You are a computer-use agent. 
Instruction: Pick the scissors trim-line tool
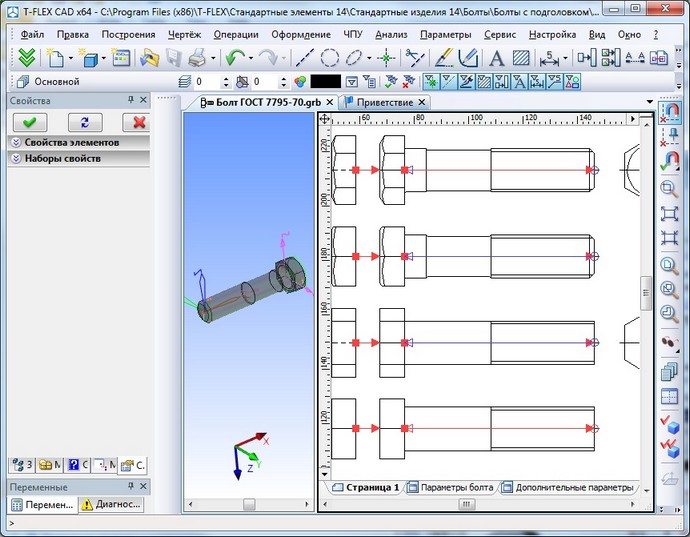tap(415, 58)
